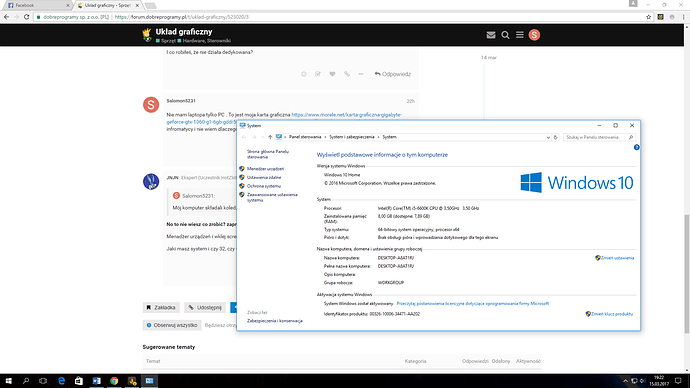Screen dimensions: 690x388
Task: Show more post actions ellipsis icon
Action: 361,74
